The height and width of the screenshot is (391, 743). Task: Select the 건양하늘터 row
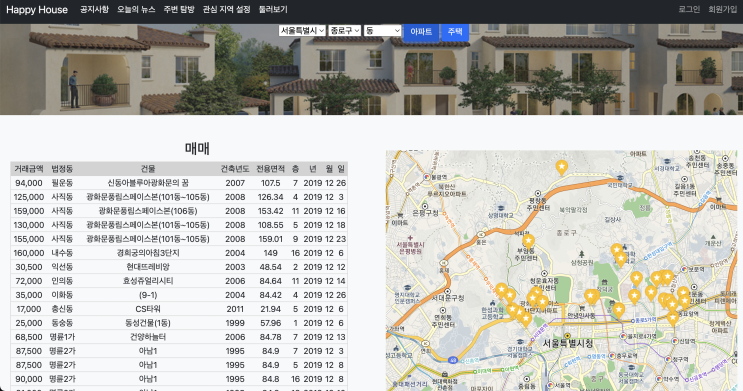coord(179,337)
